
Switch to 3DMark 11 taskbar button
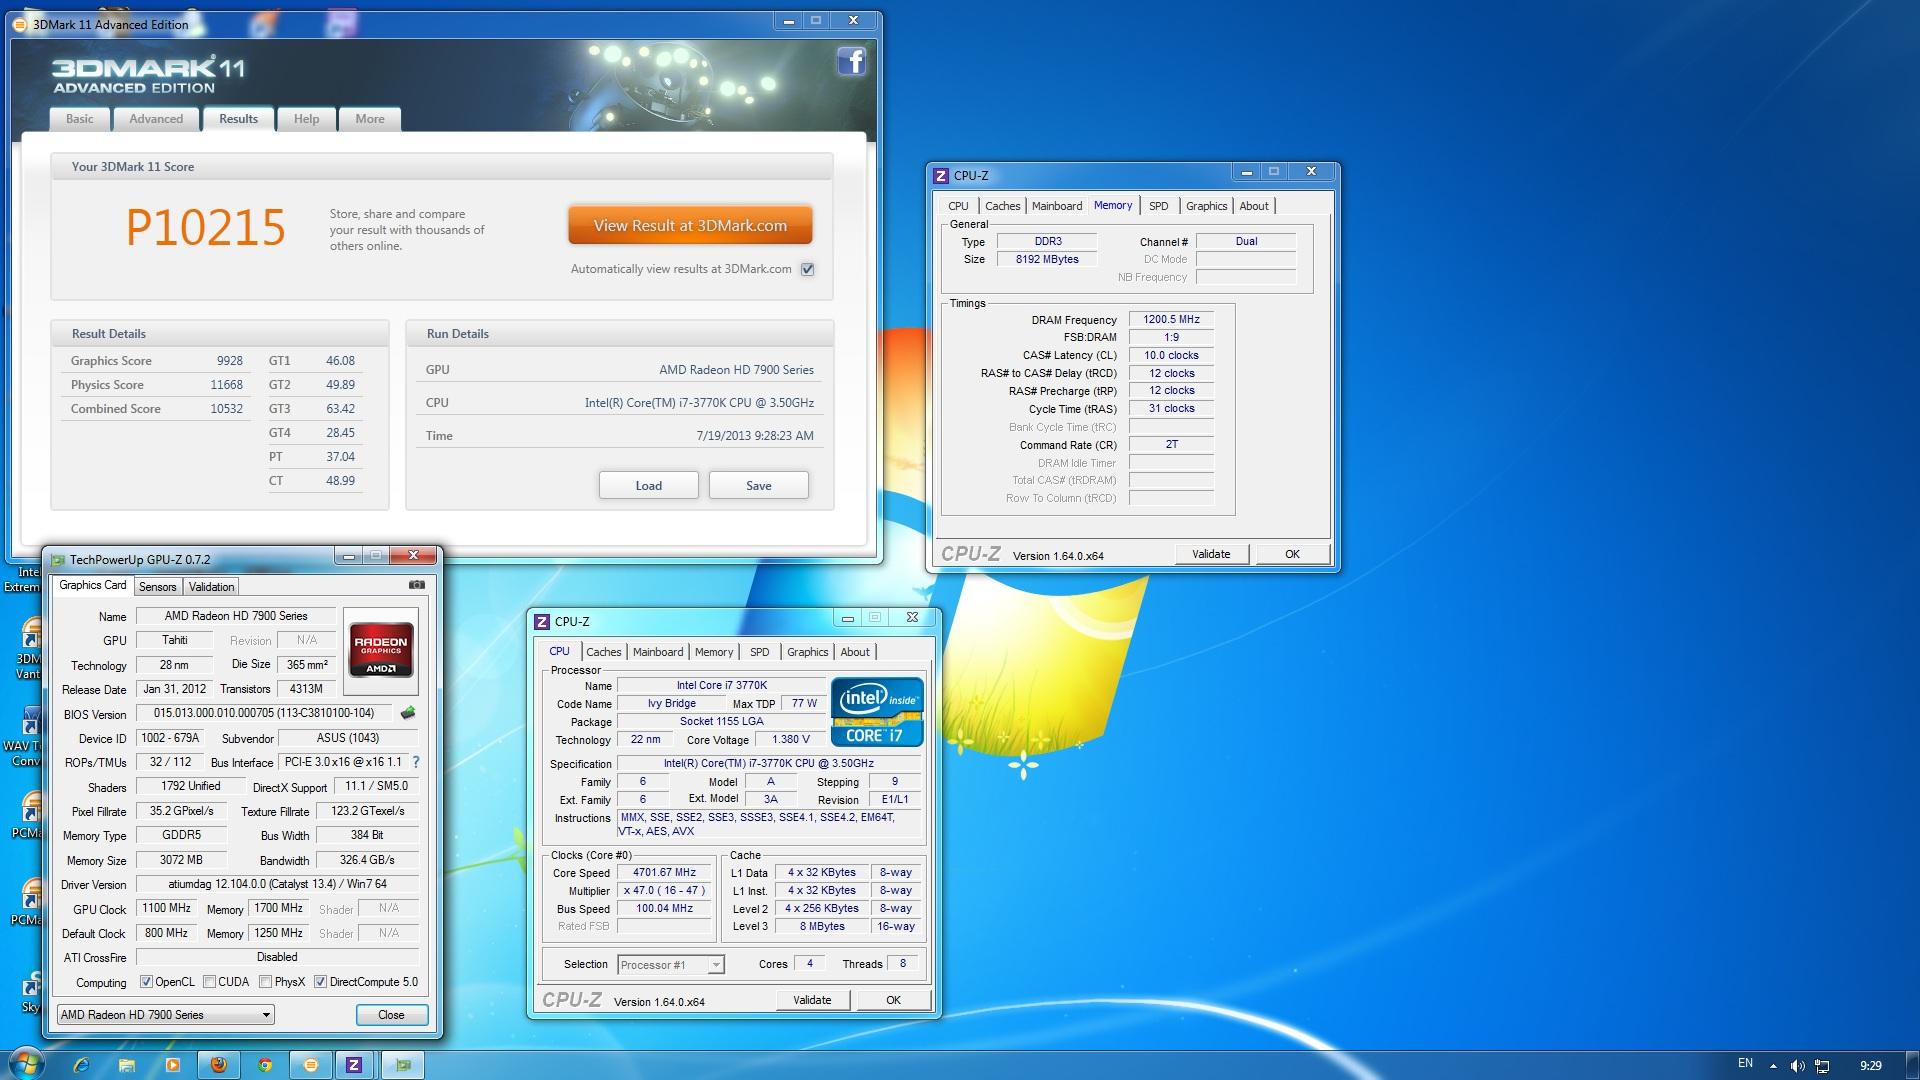[x=311, y=1065]
